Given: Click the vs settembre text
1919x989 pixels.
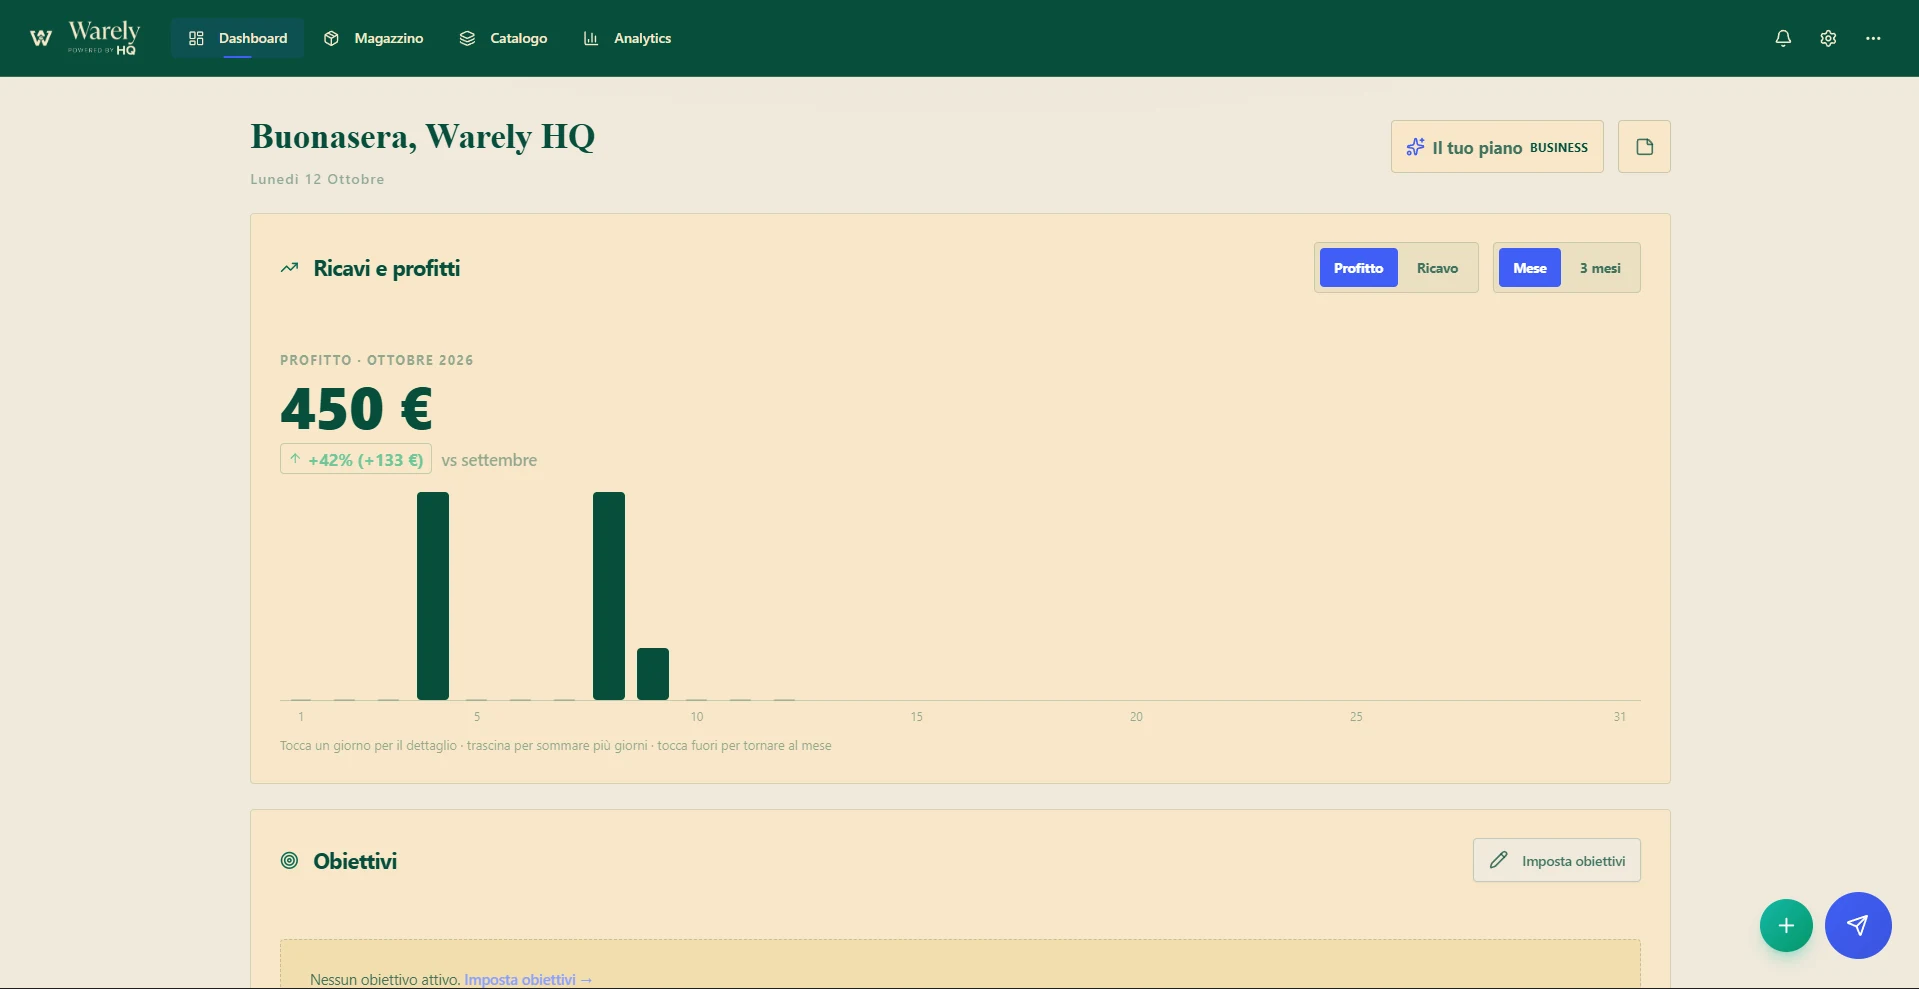Looking at the screenshot, I should (x=489, y=460).
